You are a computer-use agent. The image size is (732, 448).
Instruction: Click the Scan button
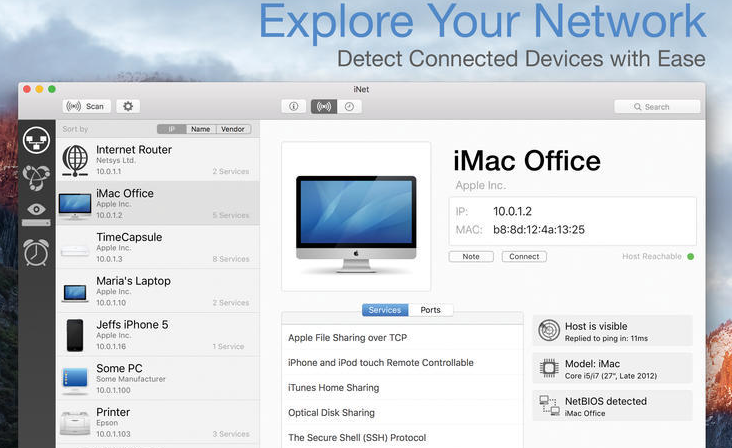[x=86, y=106]
